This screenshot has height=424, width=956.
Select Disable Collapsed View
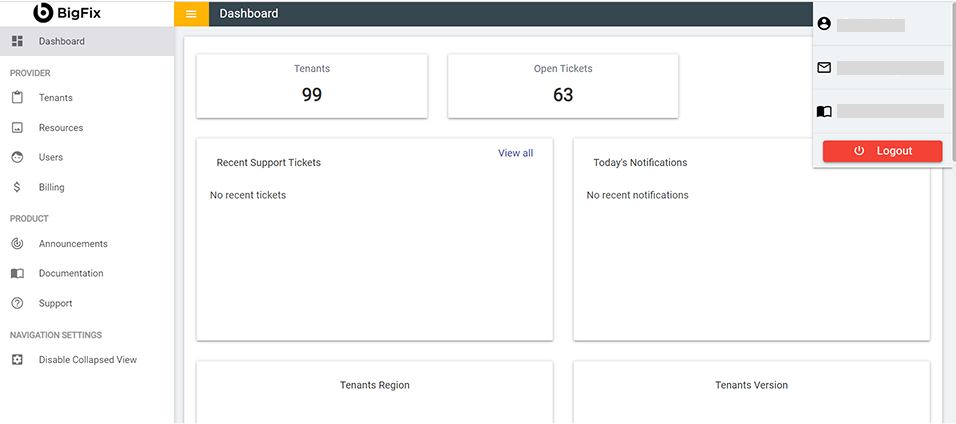tap(87, 360)
